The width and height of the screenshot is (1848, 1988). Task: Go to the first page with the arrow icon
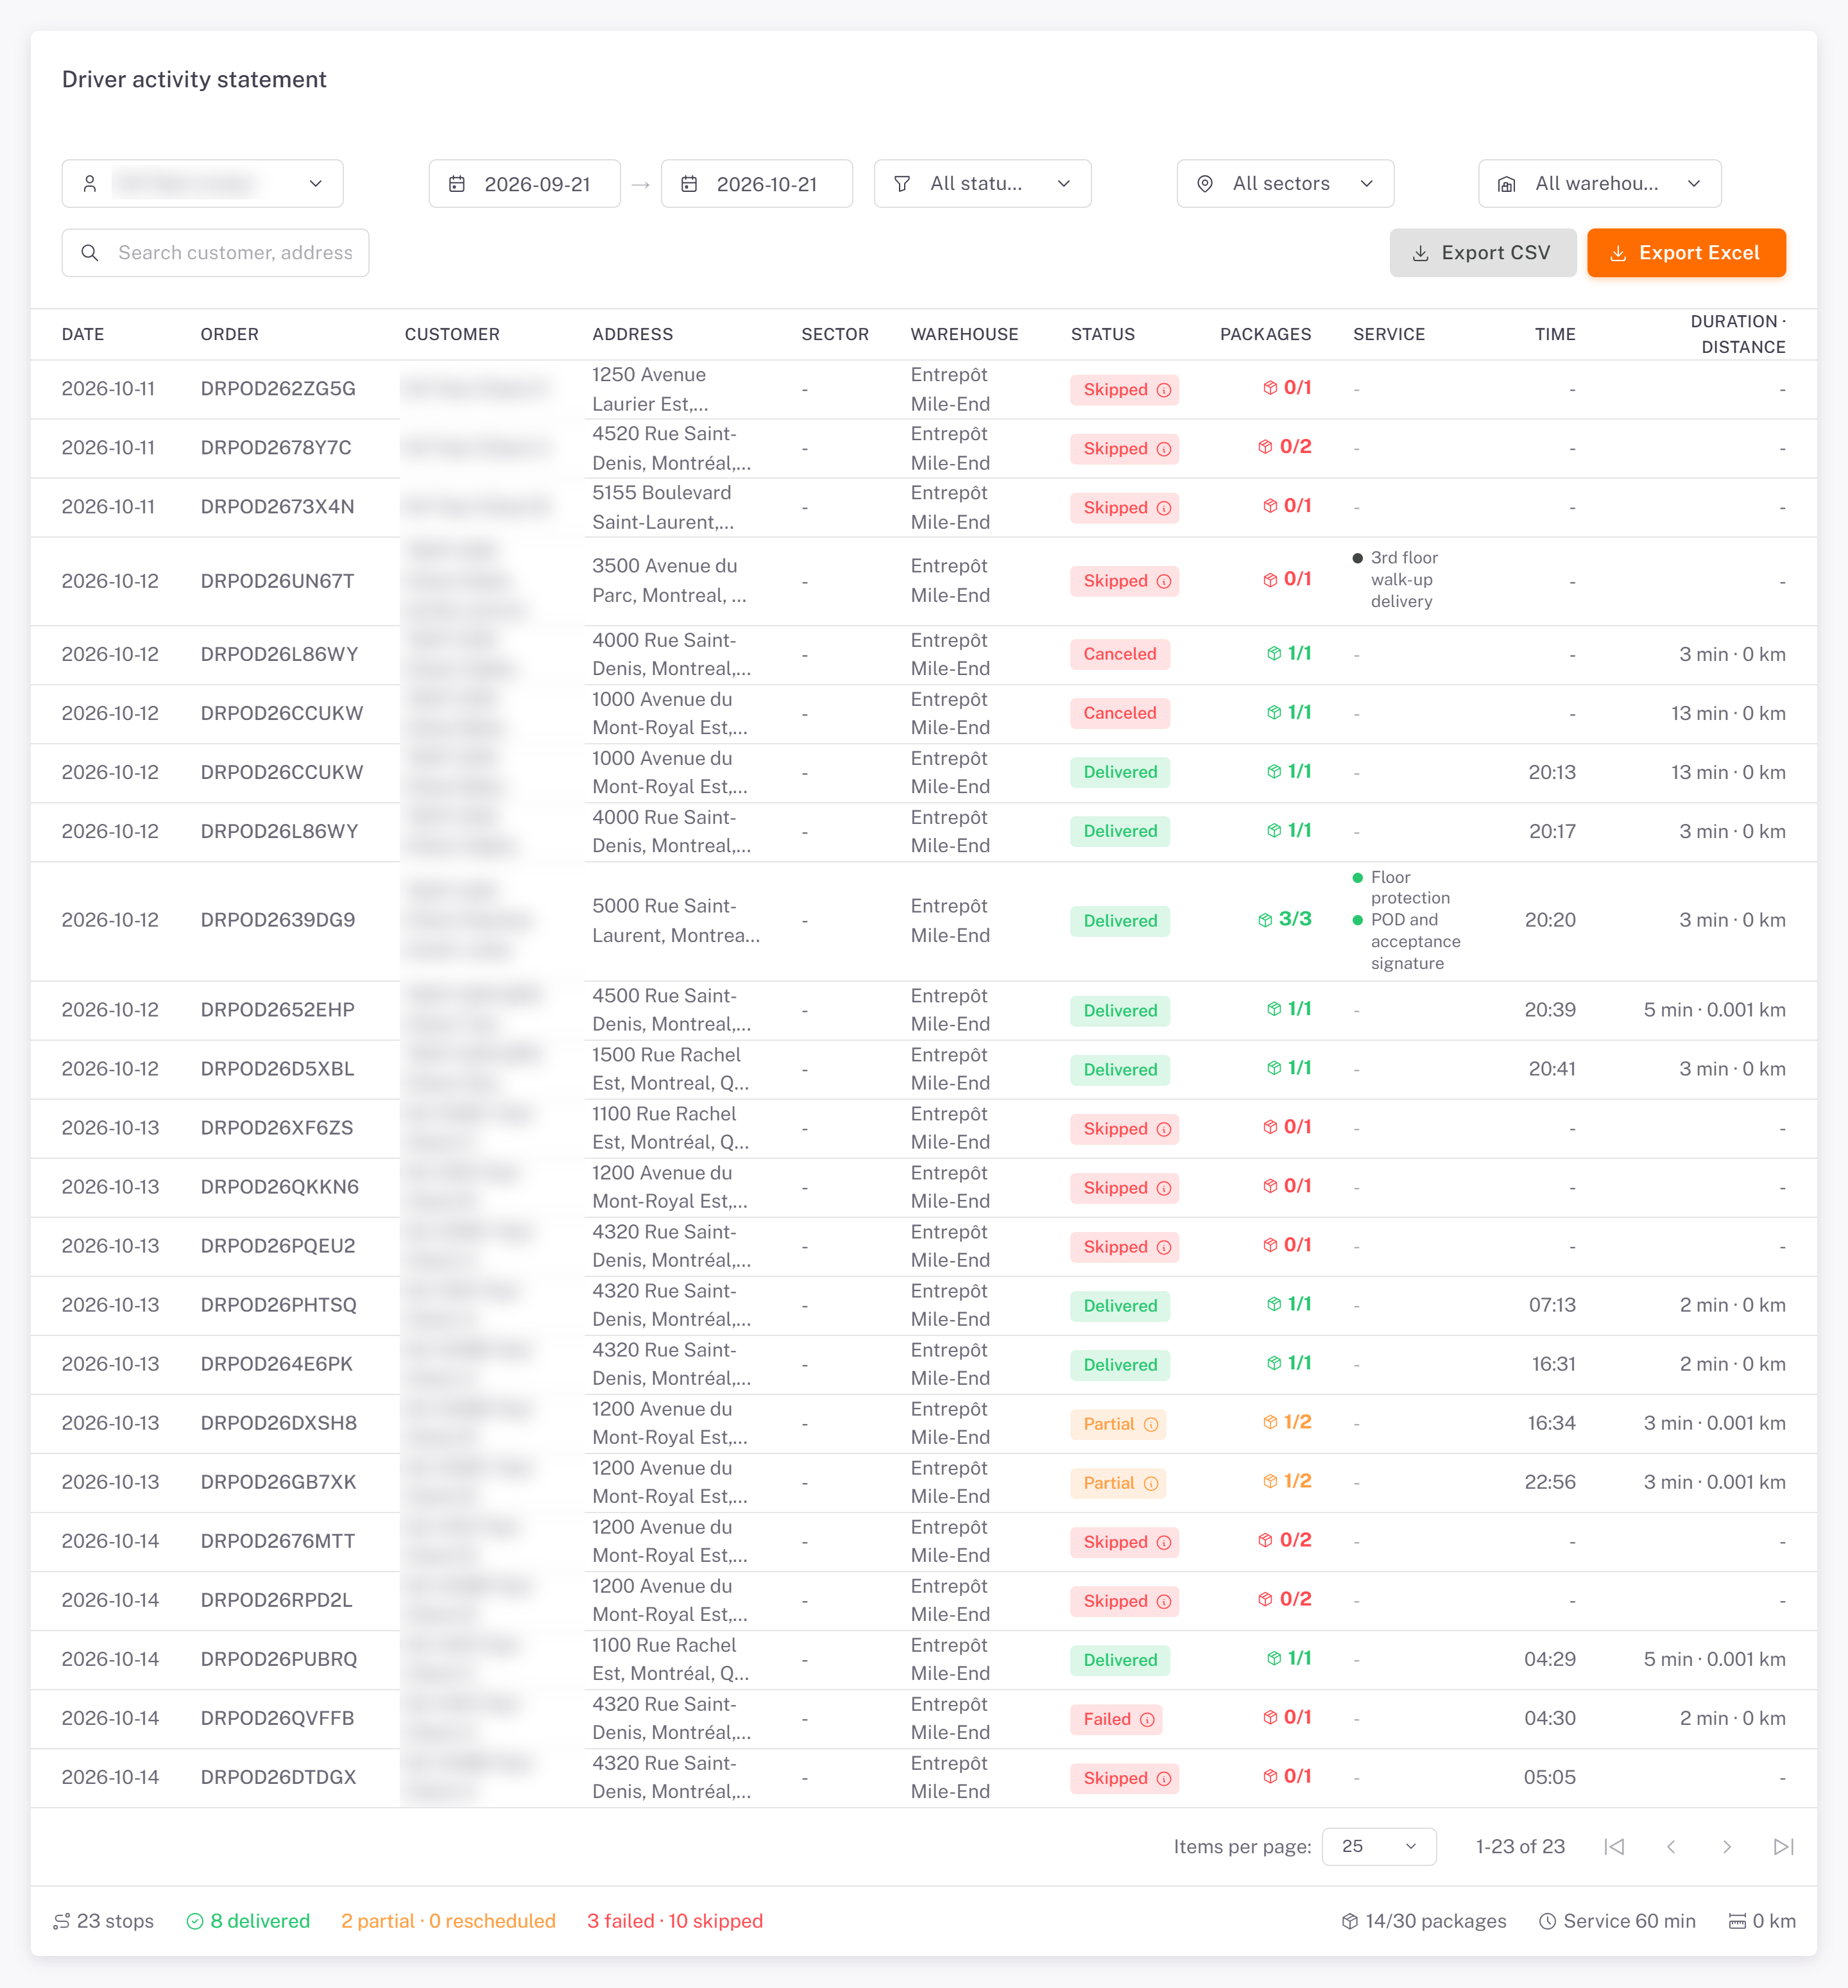1614,1846
